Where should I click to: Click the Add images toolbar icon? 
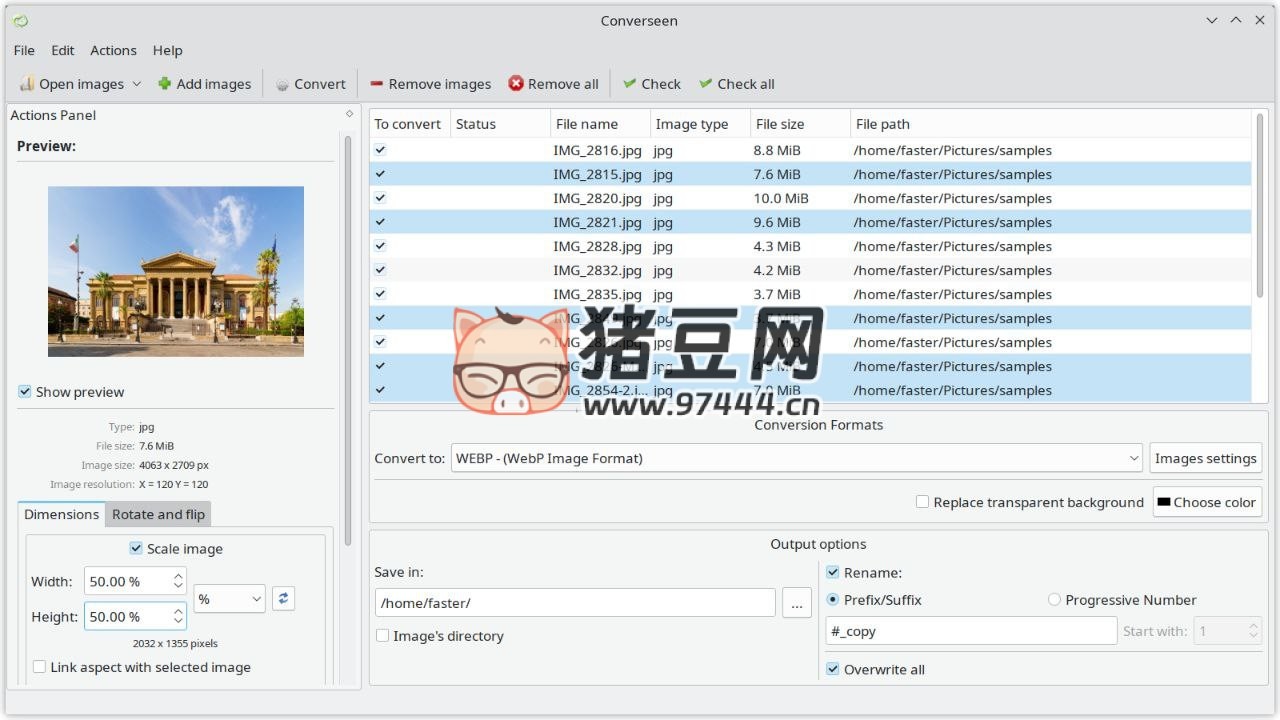click(x=165, y=84)
